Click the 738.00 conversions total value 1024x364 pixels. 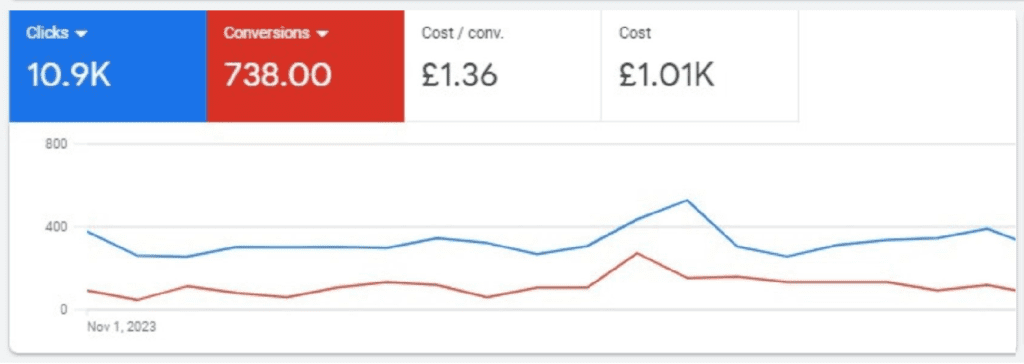(x=278, y=75)
